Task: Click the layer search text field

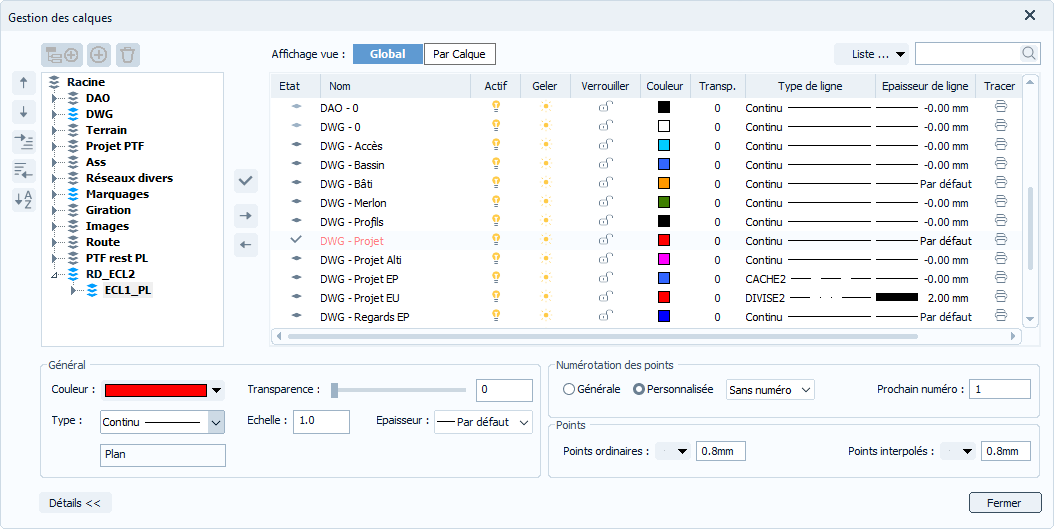Action: pyautogui.click(x=968, y=54)
